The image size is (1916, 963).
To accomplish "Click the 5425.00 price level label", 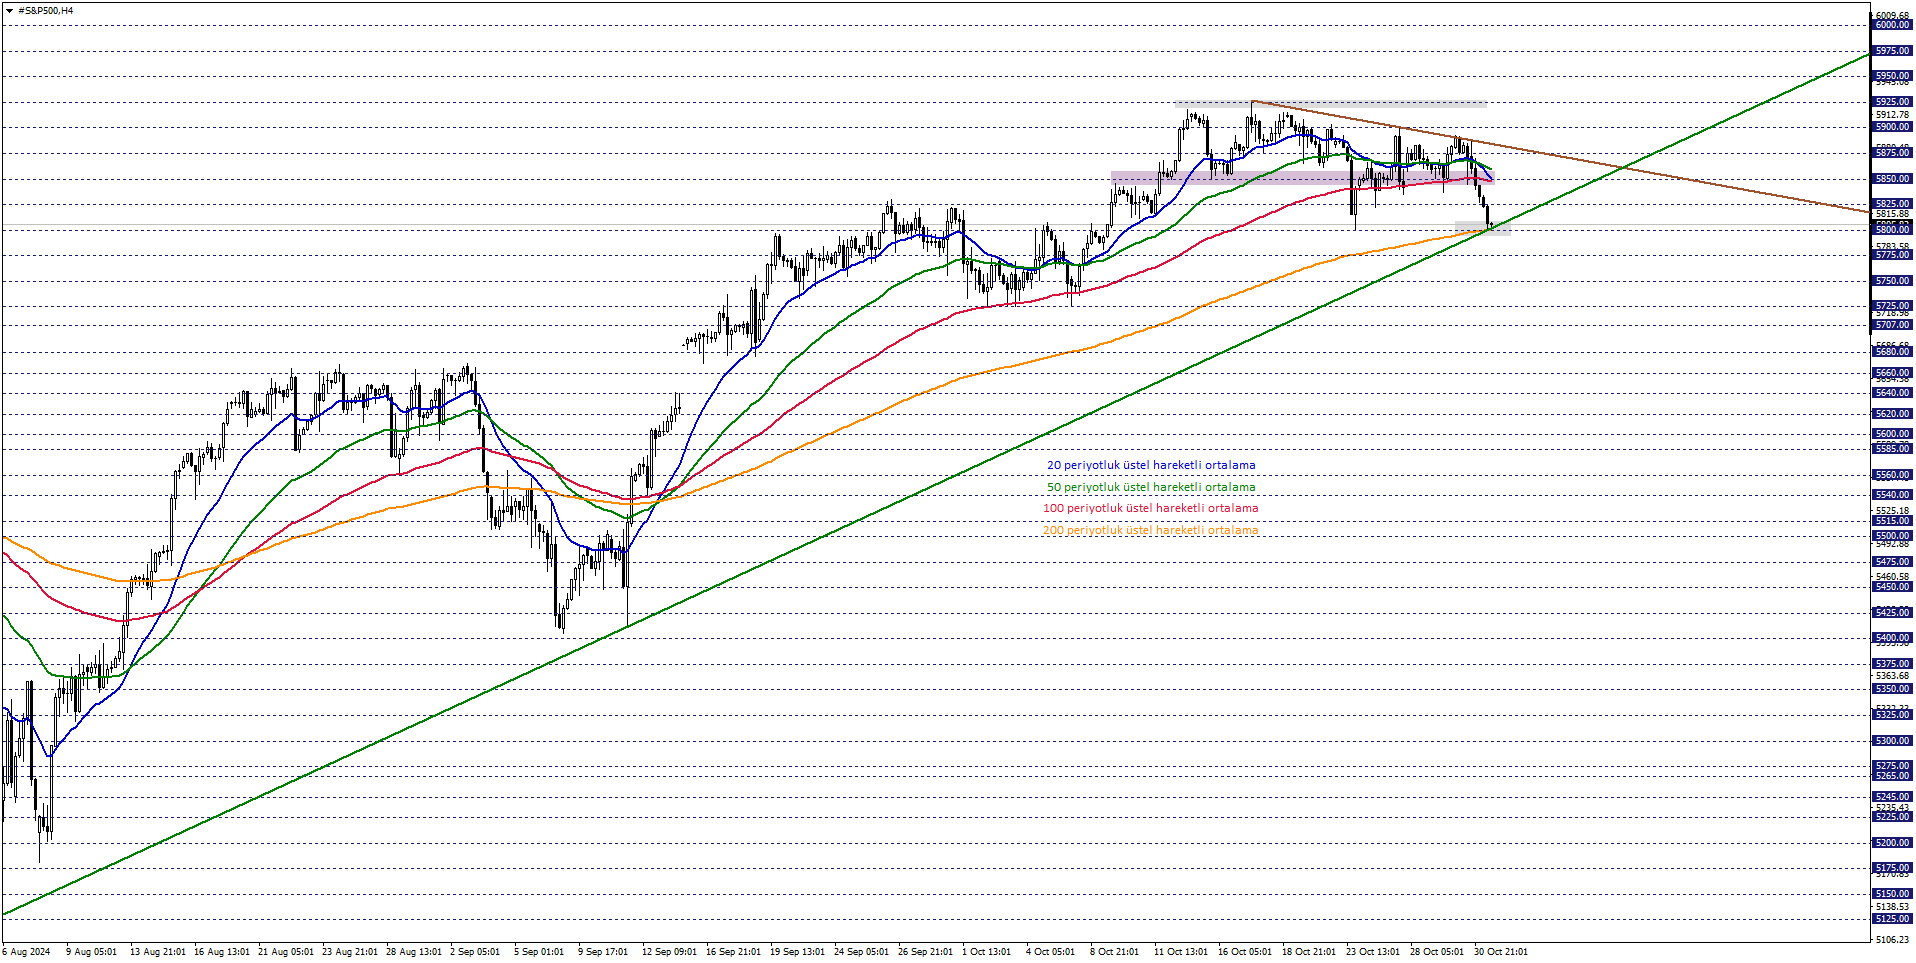I will (1892, 613).
